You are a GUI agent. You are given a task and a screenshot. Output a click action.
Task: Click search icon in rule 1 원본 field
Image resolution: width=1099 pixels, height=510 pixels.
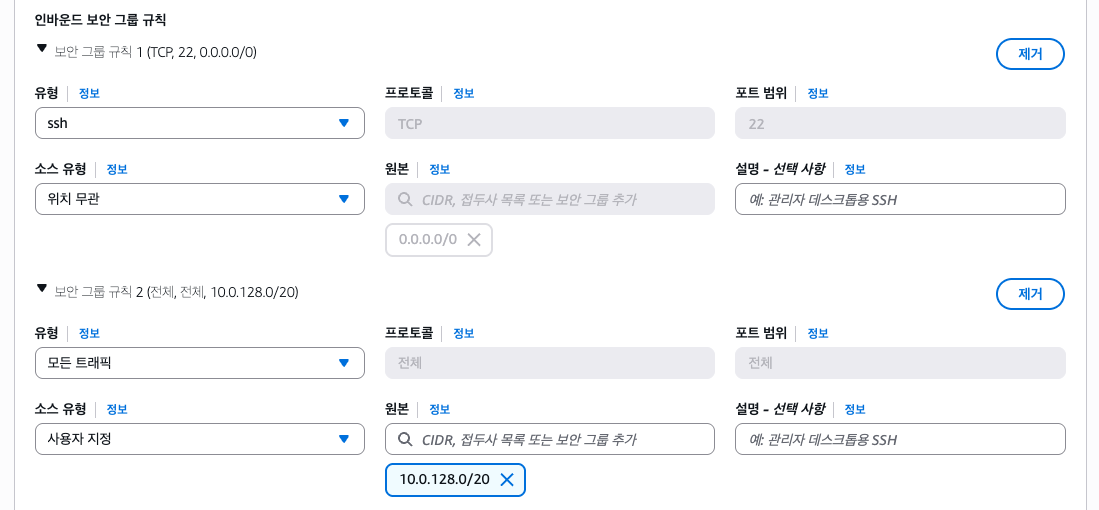[405, 199]
